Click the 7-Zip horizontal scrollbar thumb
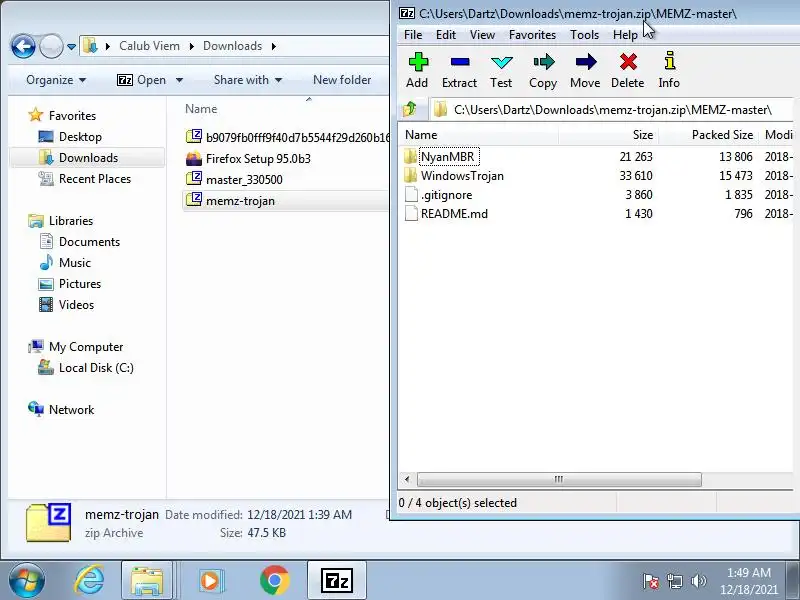800x600 pixels. (559, 479)
